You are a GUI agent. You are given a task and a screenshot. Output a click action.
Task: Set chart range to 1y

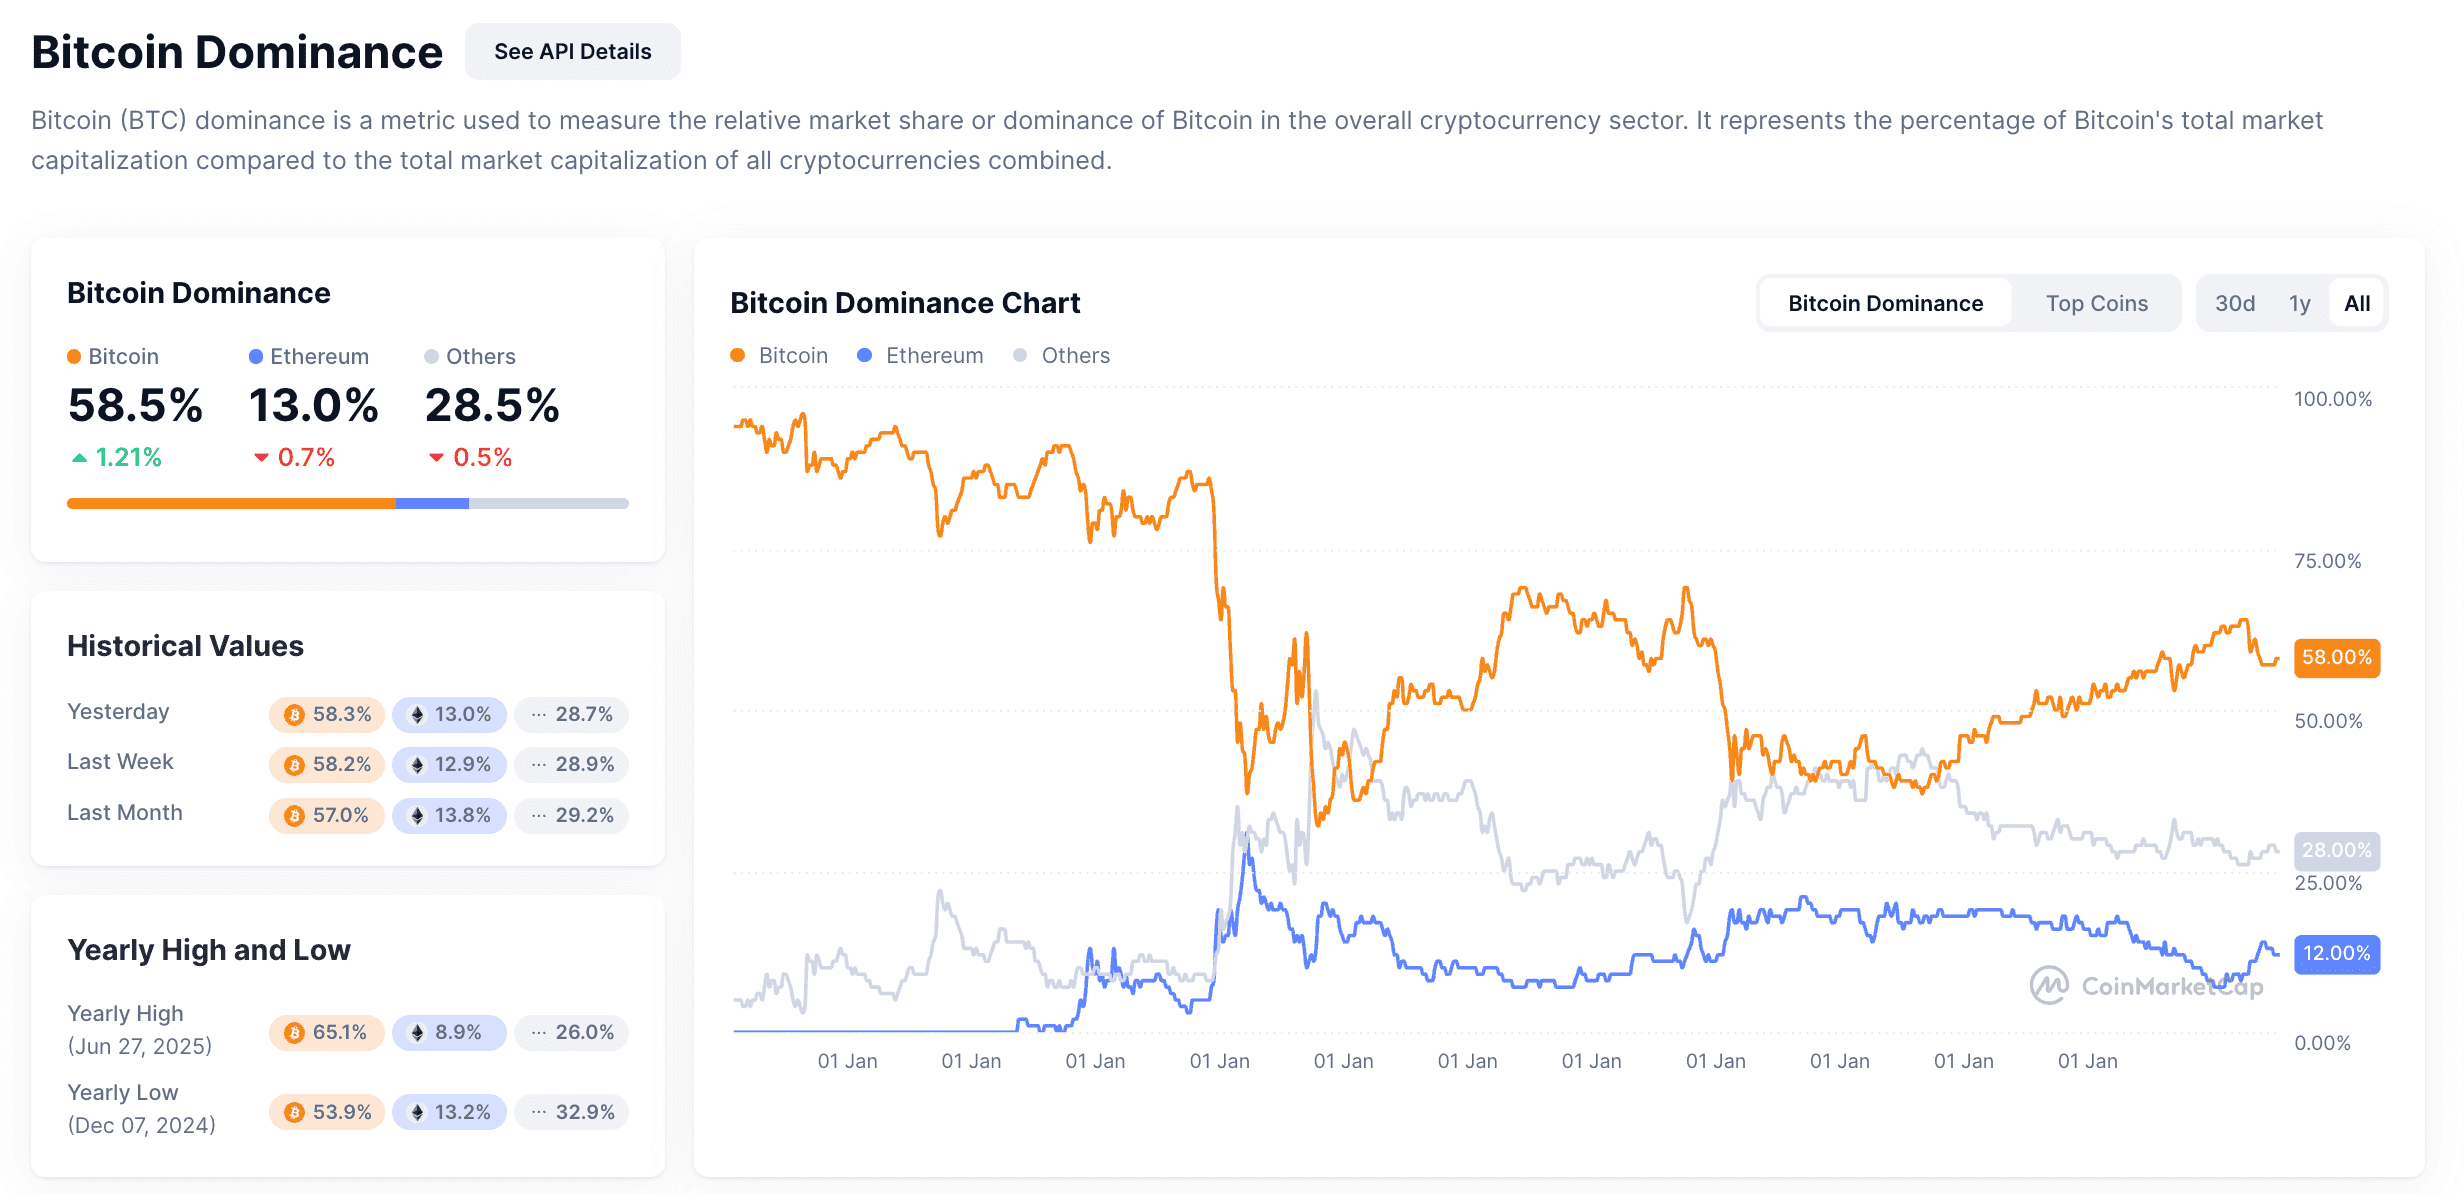coord(2300,304)
